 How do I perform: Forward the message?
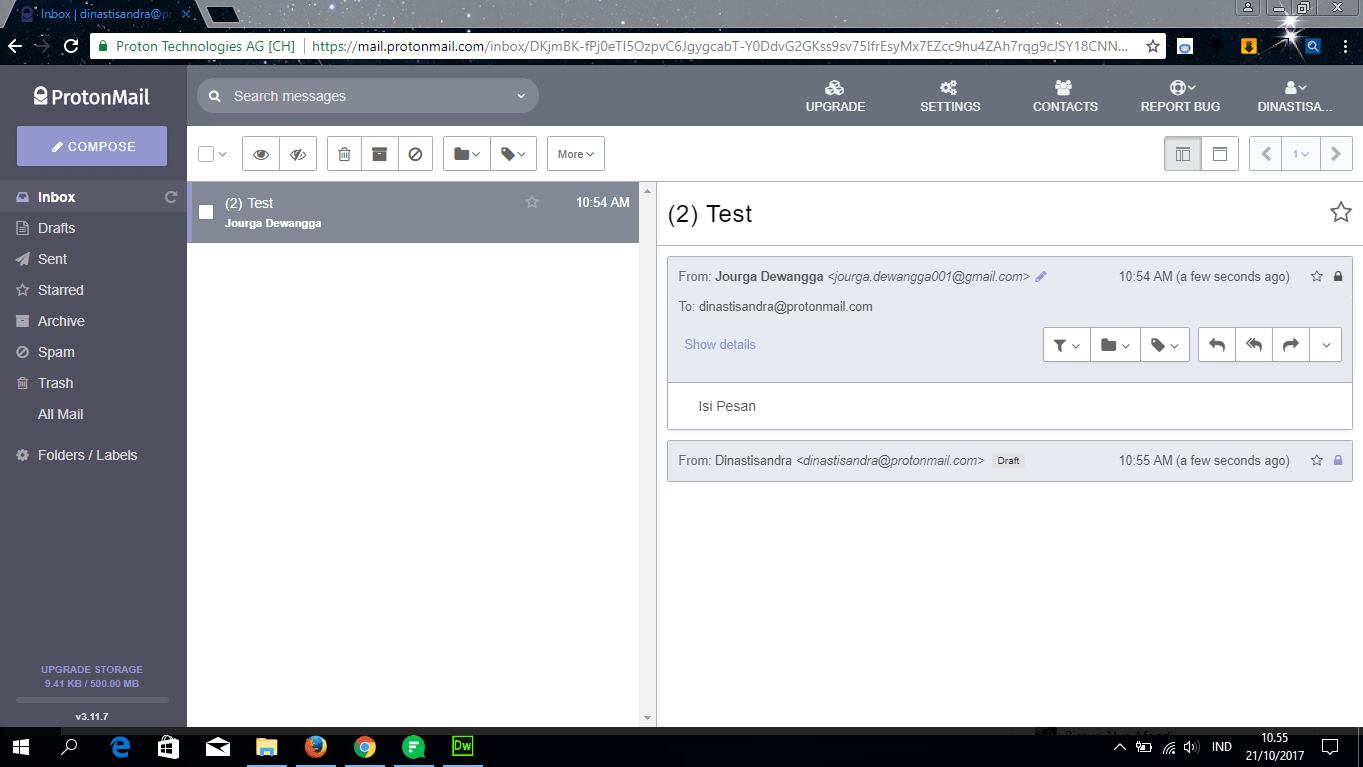(x=1291, y=345)
